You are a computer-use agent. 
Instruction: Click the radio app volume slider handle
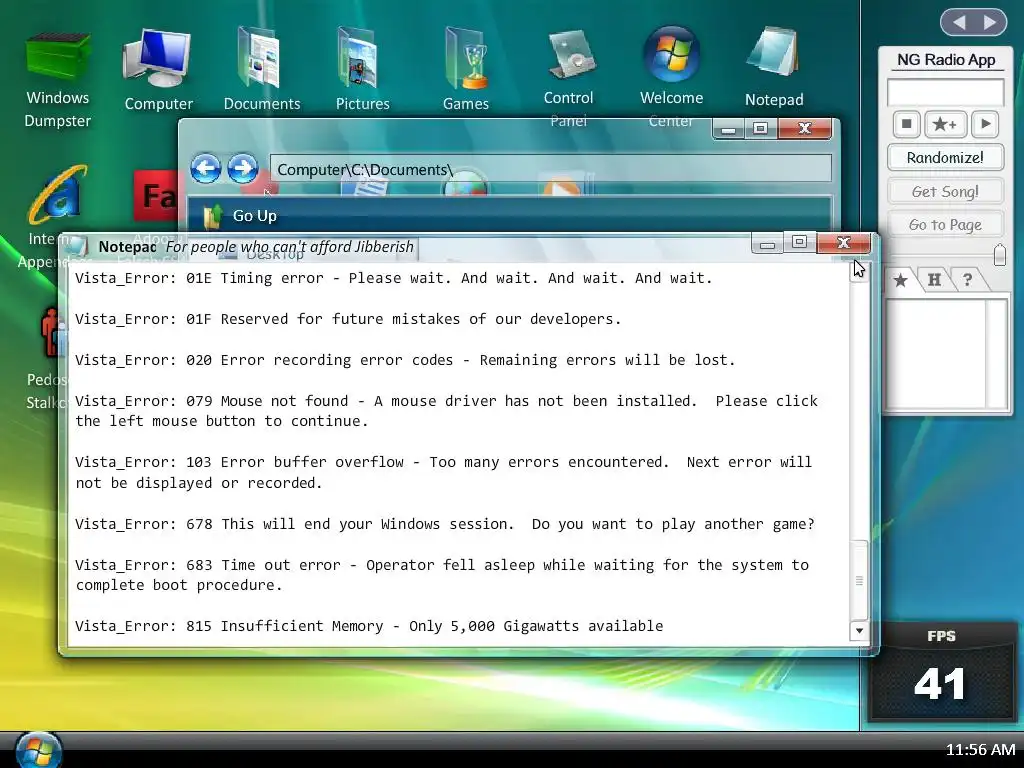(999, 255)
